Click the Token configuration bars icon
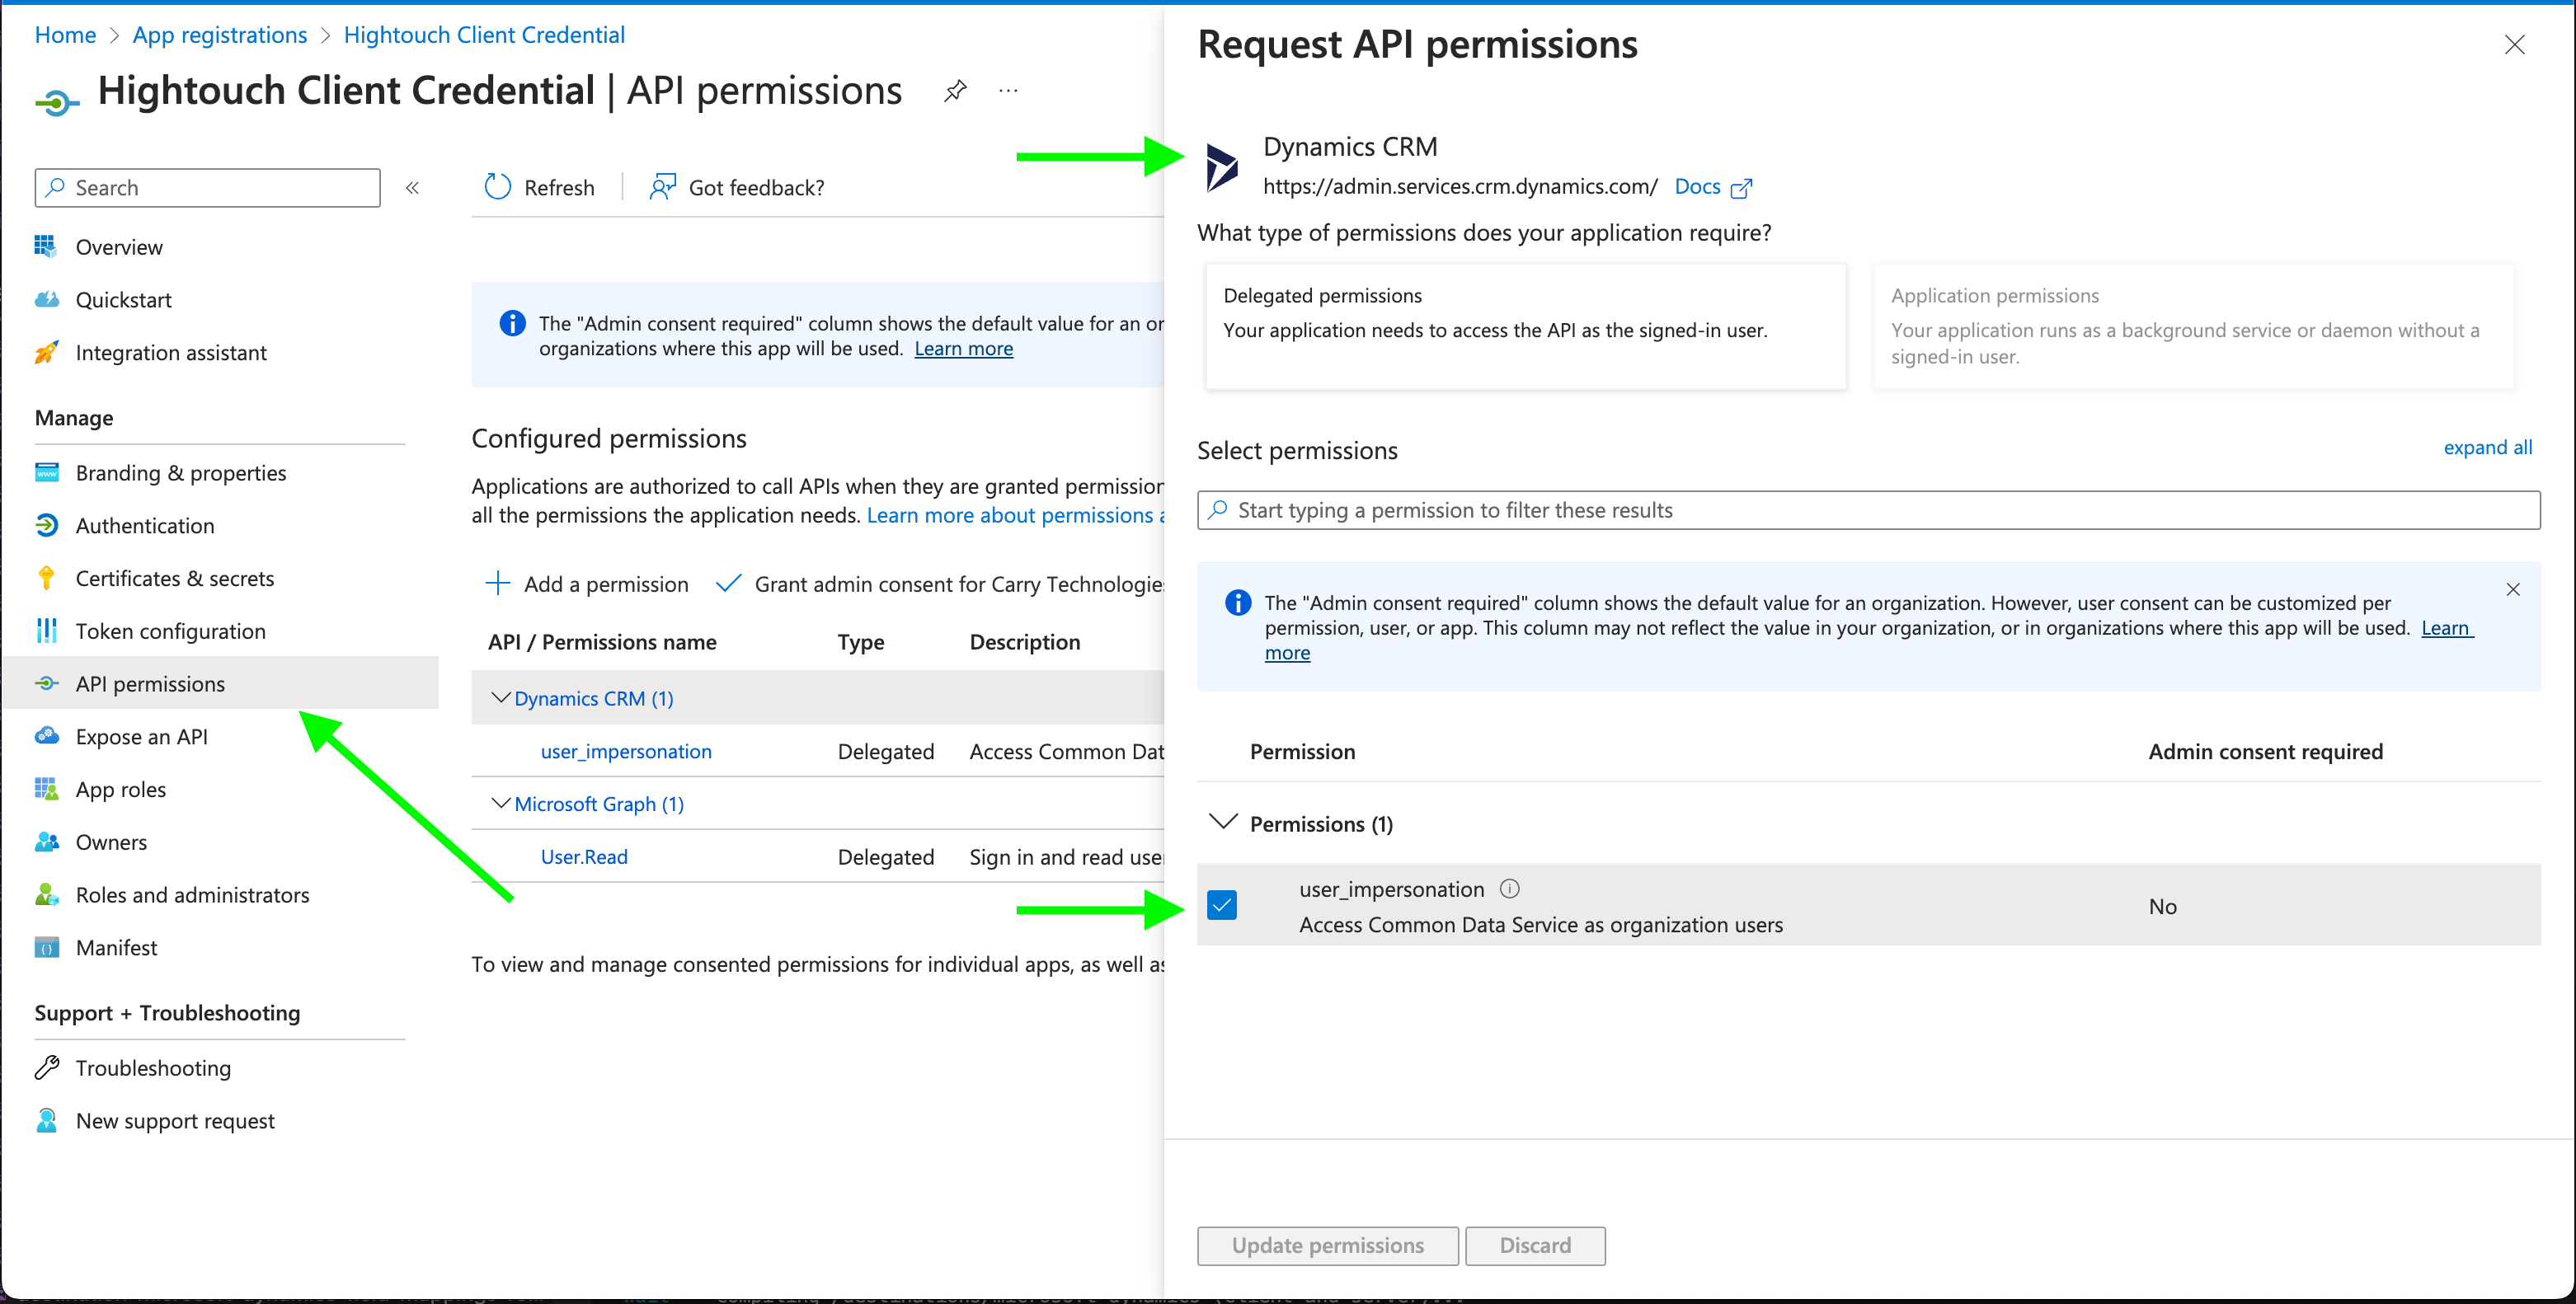2576x1304 pixels. [46, 631]
